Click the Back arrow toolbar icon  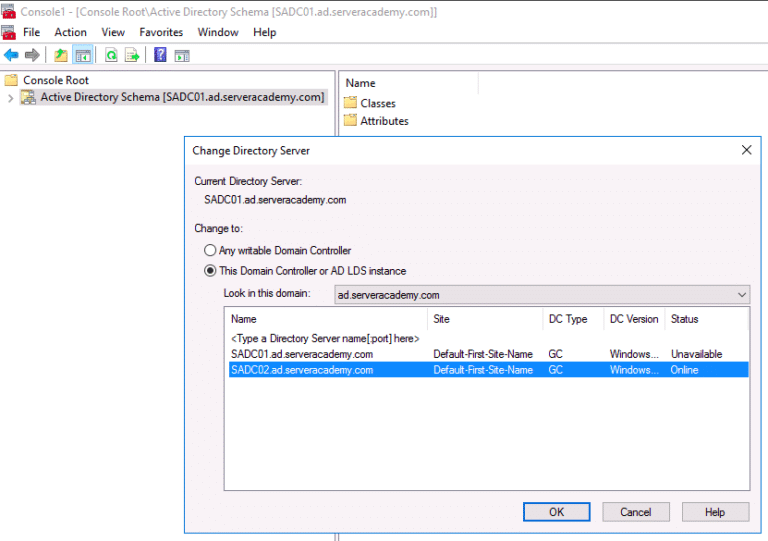coord(11,55)
